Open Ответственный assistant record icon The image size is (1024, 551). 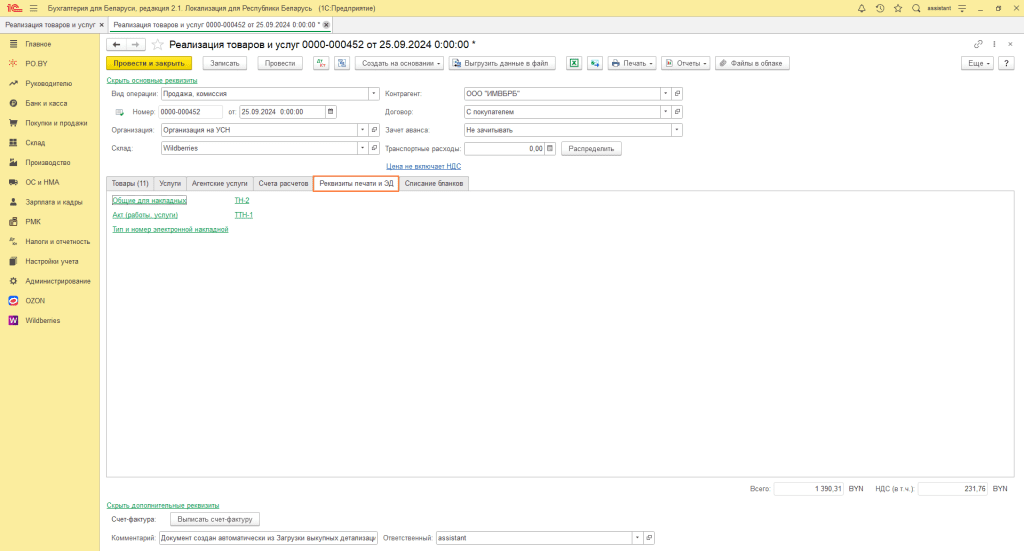click(649, 538)
